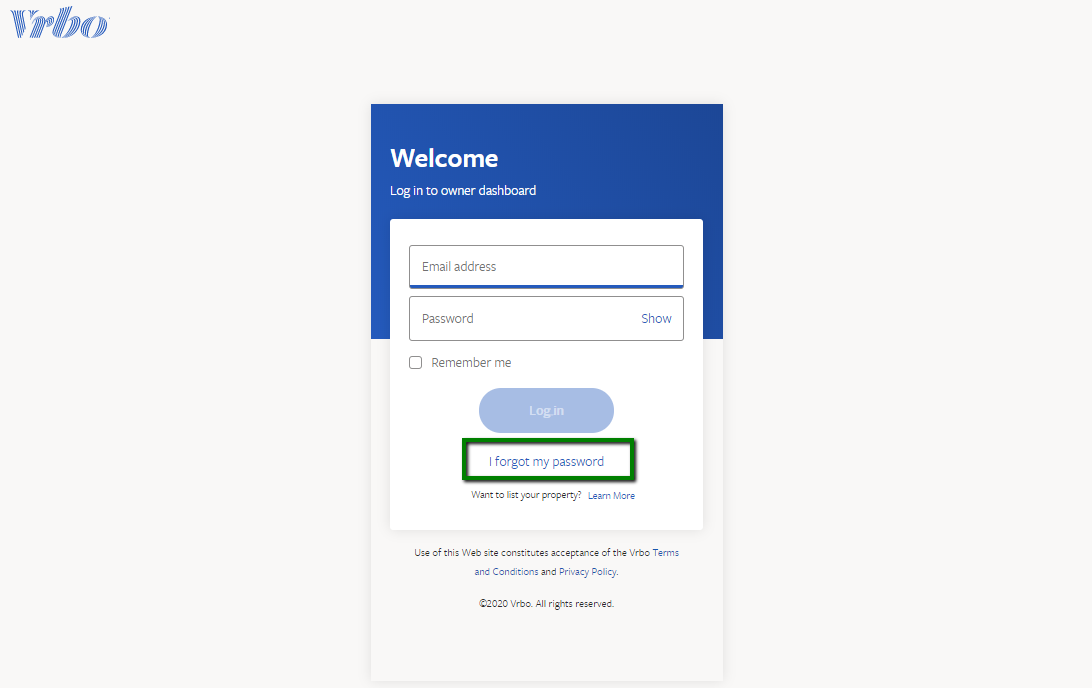Enable the Remember me checkbox
1092x688 pixels.
pos(416,363)
